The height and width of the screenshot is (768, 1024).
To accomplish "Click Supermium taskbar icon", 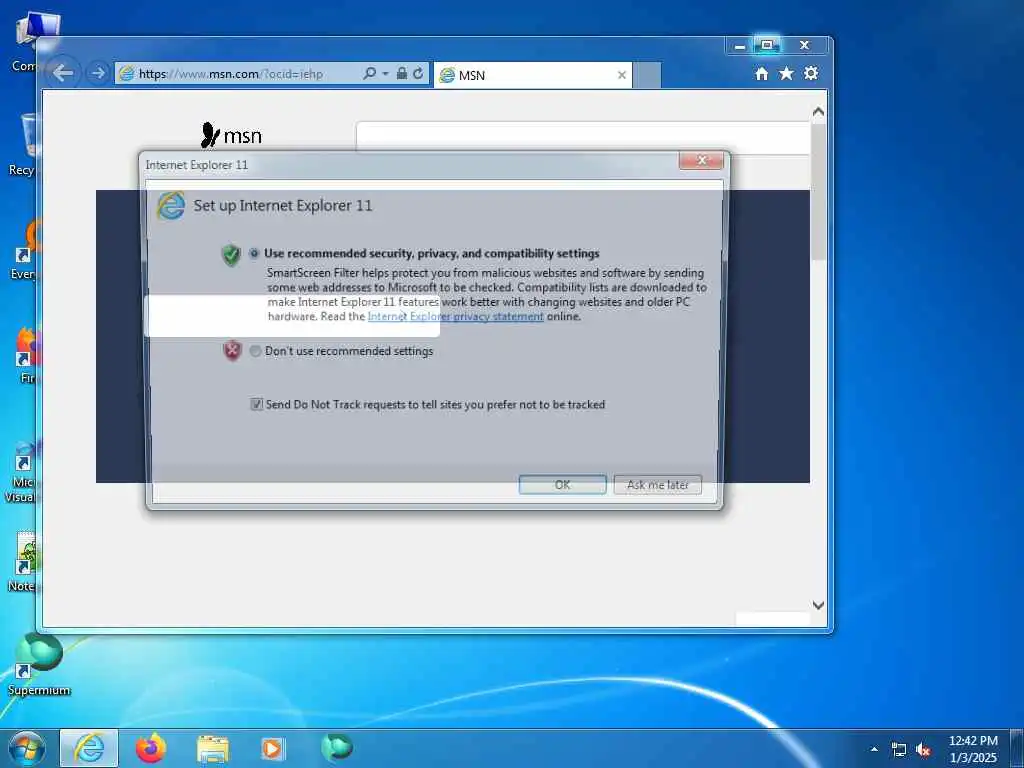I will [337, 747].
